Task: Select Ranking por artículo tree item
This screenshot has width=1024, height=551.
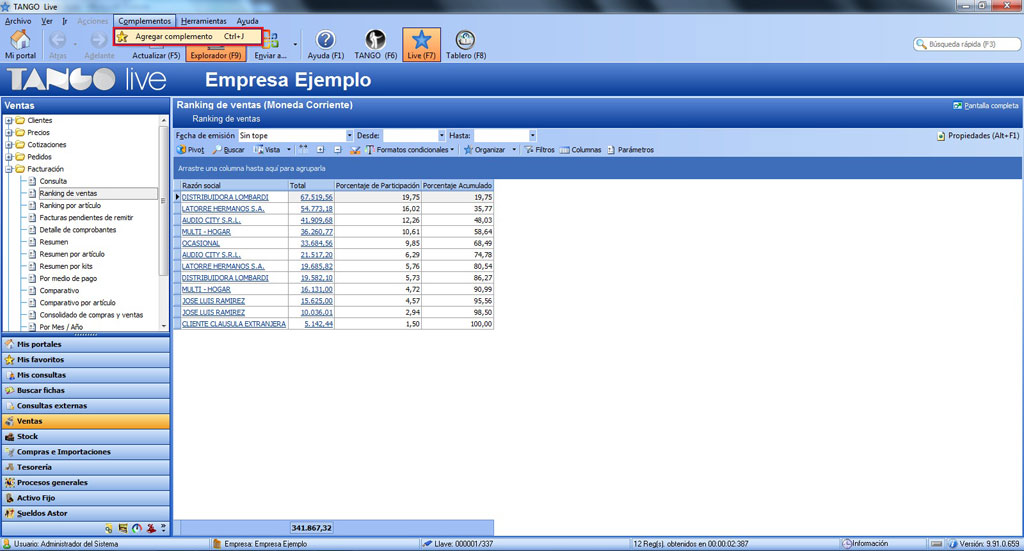Action: pos(70,206)
